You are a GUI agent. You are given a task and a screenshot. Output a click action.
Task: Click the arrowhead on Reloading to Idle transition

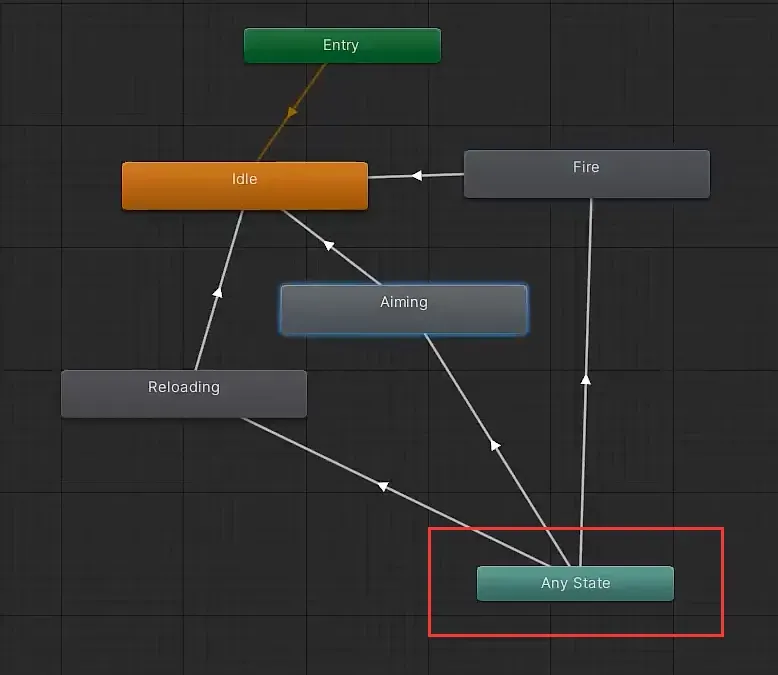click(218, 291)
